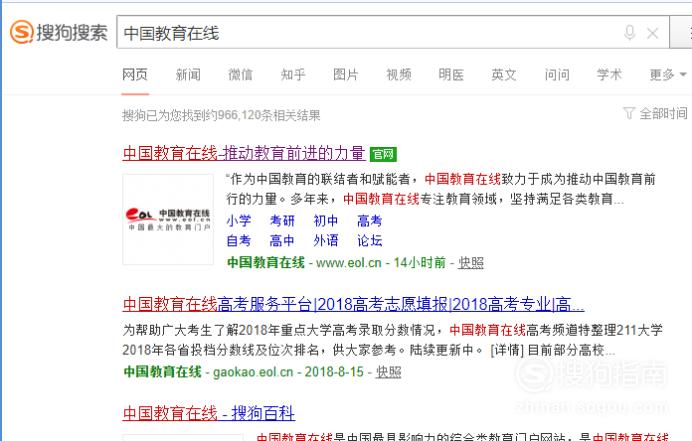
Task: Open the 视频 tab
Action: 399,75
